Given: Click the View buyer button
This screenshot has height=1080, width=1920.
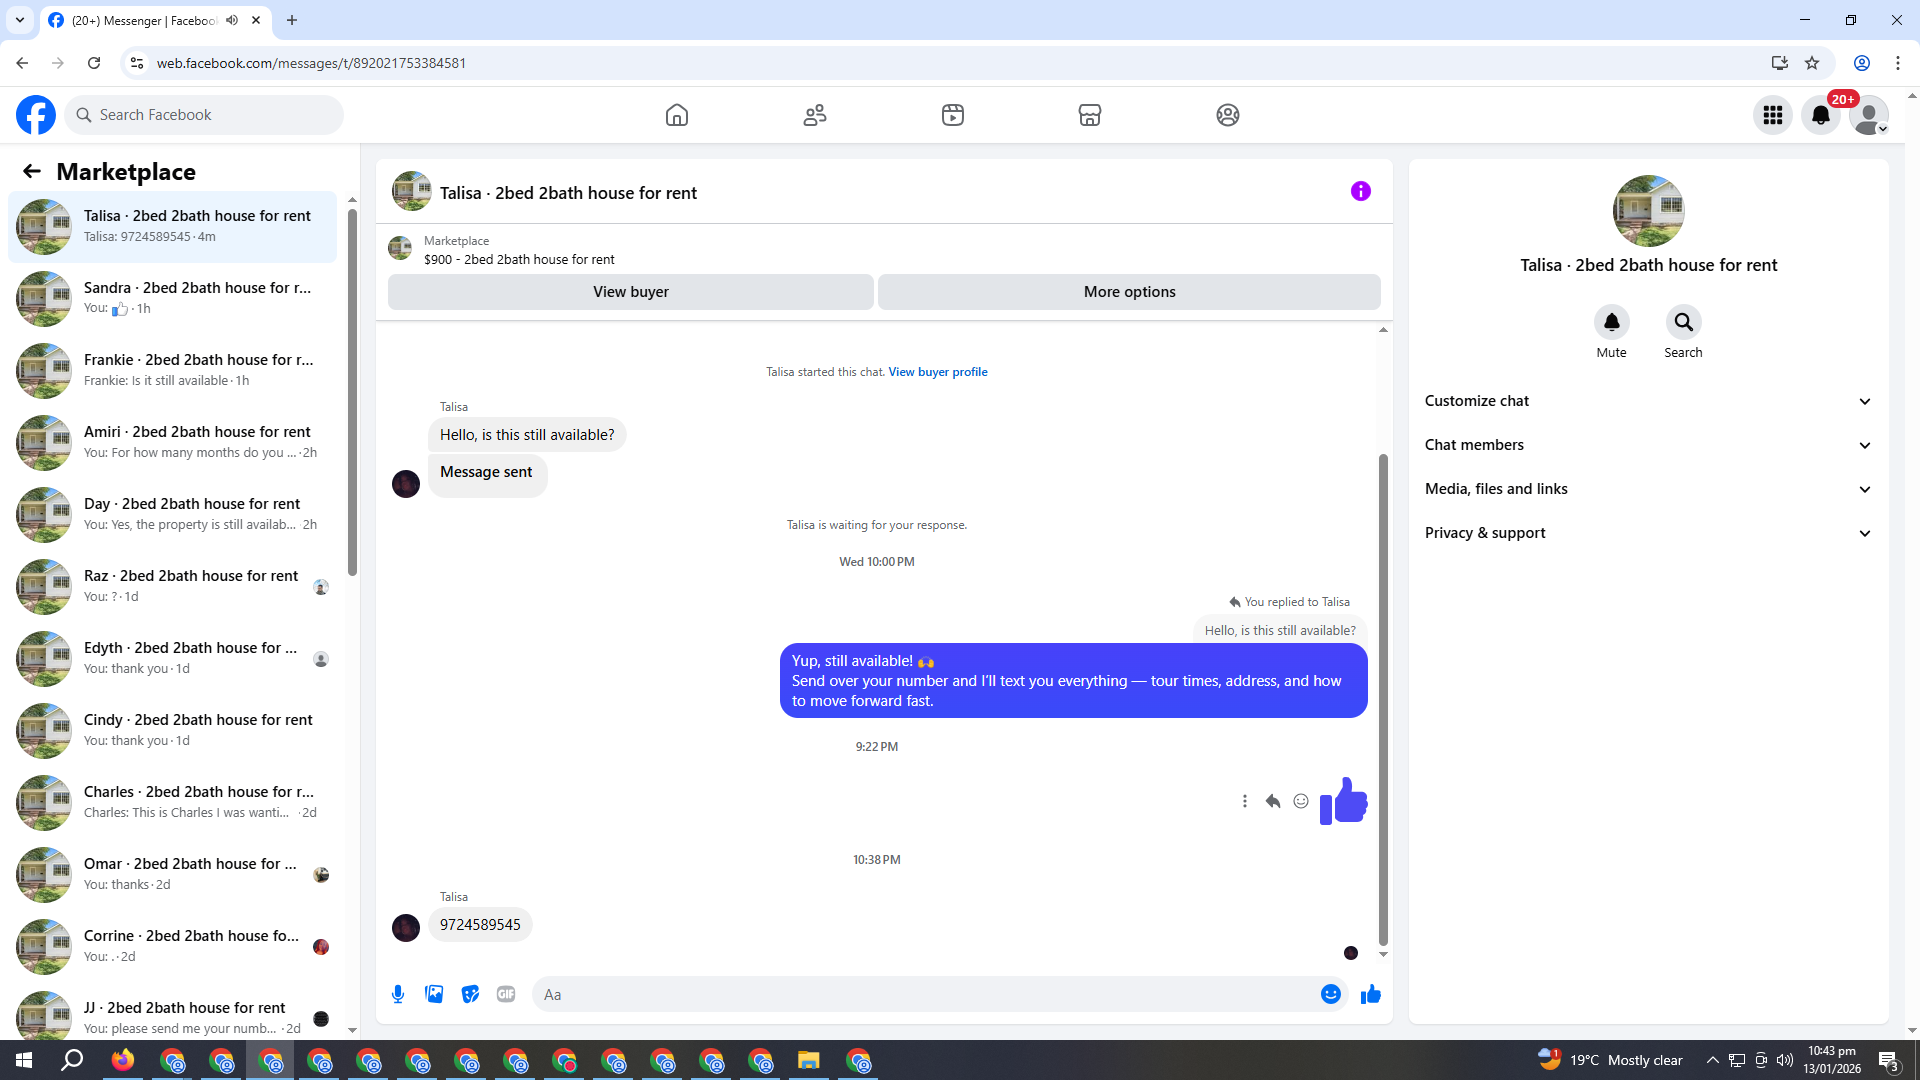Looking at the screenshot, I should (x=630, y=292).
